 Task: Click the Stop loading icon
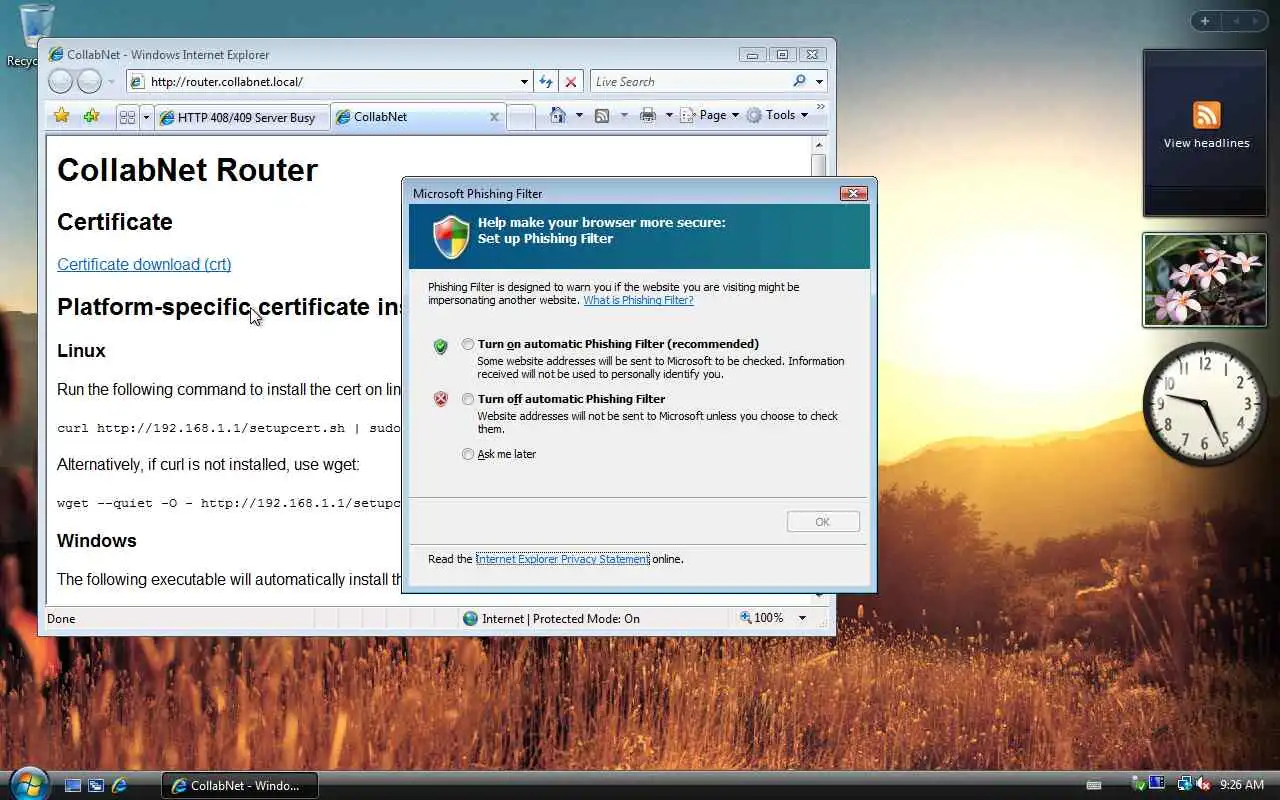tap(570, 82)
